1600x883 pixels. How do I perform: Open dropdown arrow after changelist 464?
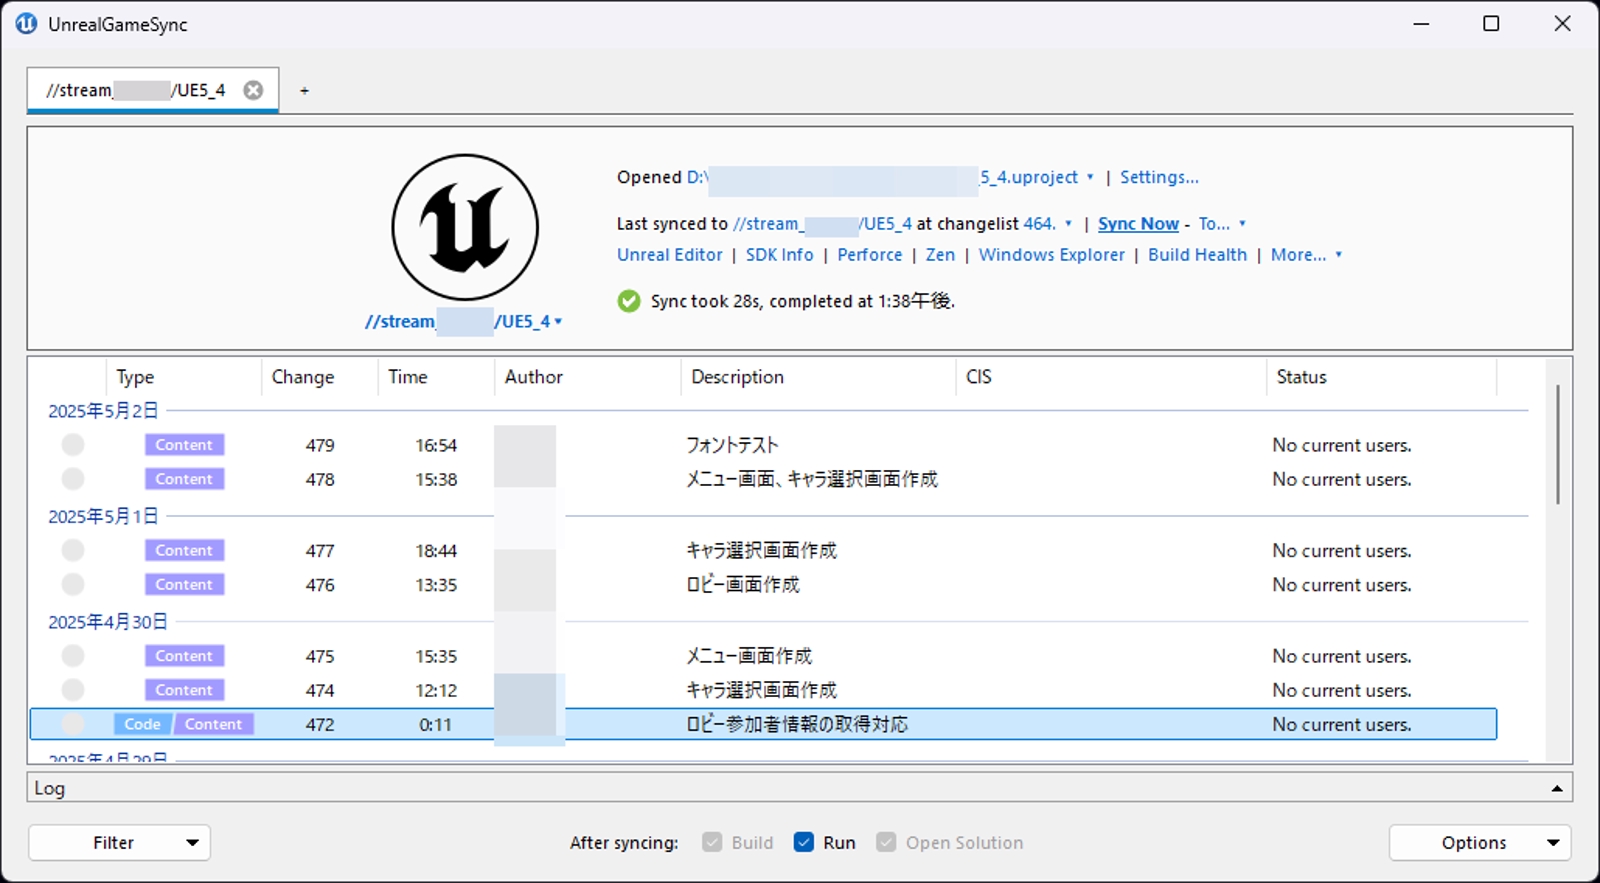(1068, 224)
